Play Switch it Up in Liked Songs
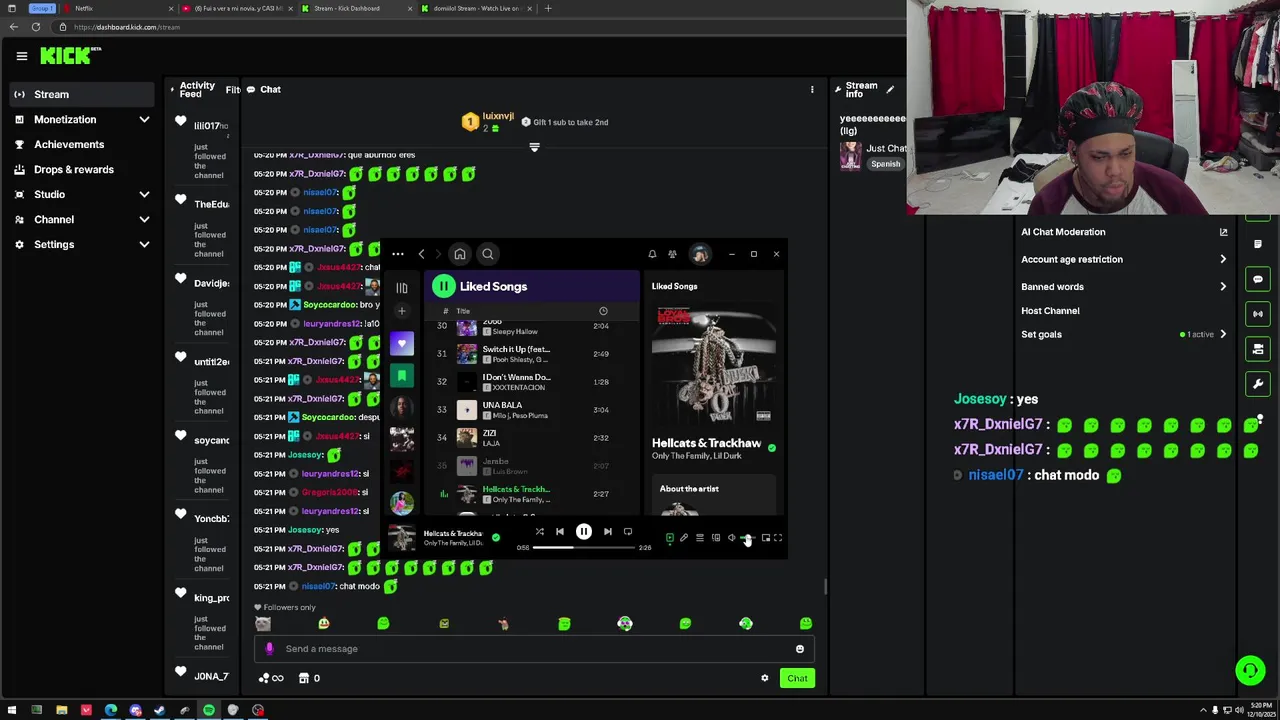 531,354
